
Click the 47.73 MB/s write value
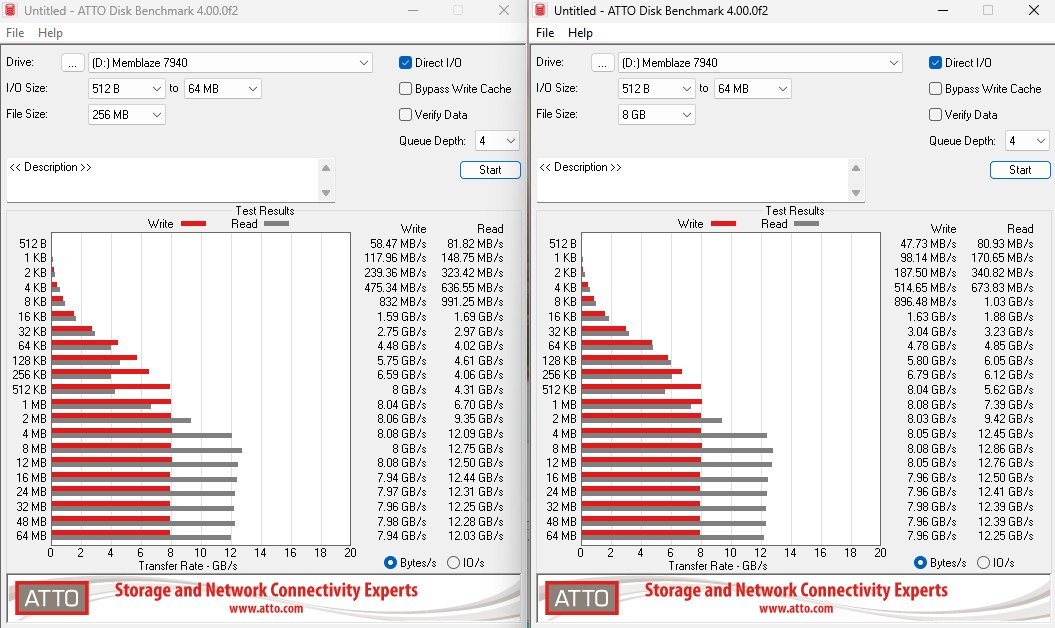point(929,244)
